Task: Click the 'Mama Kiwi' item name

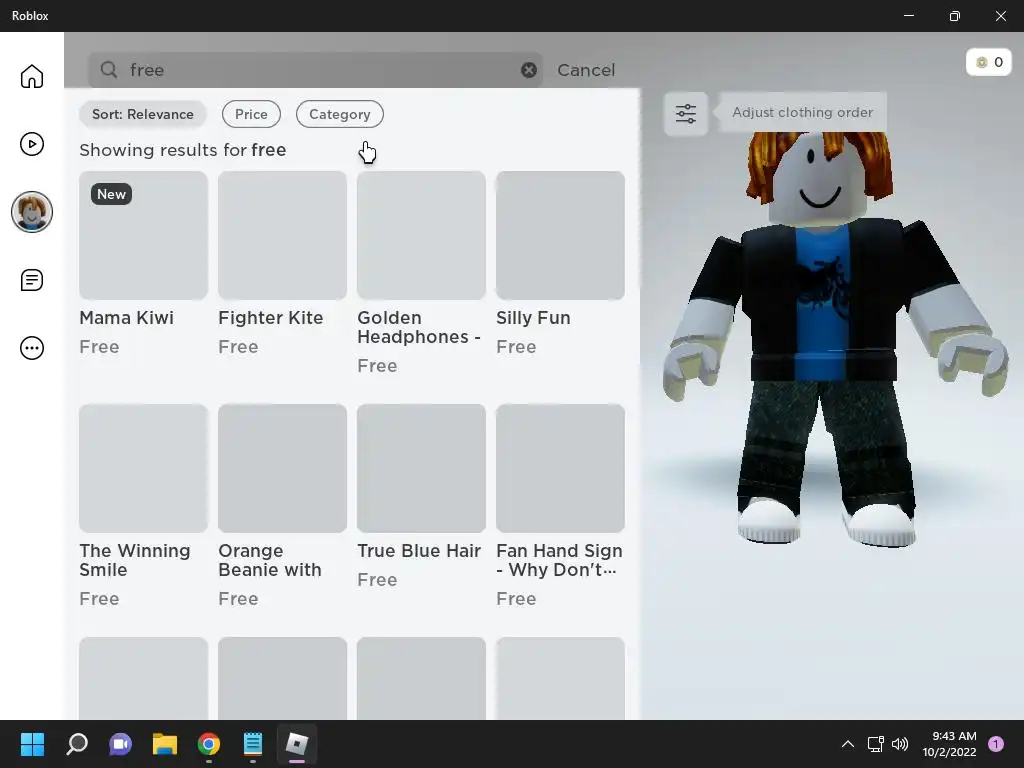Action: [x=127, y=318]
